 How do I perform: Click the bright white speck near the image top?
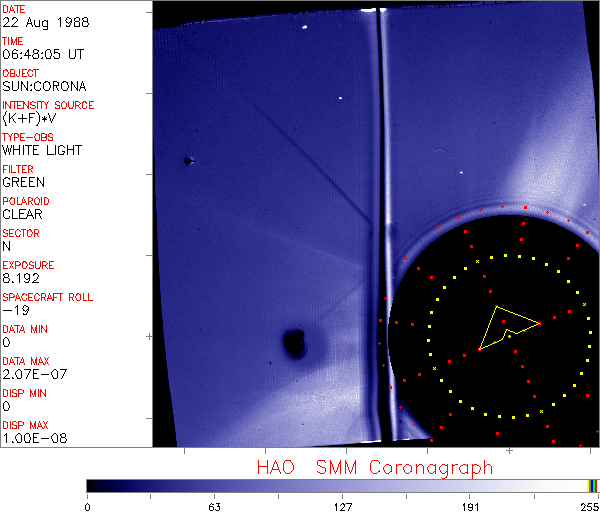click(x=341, y=98)
